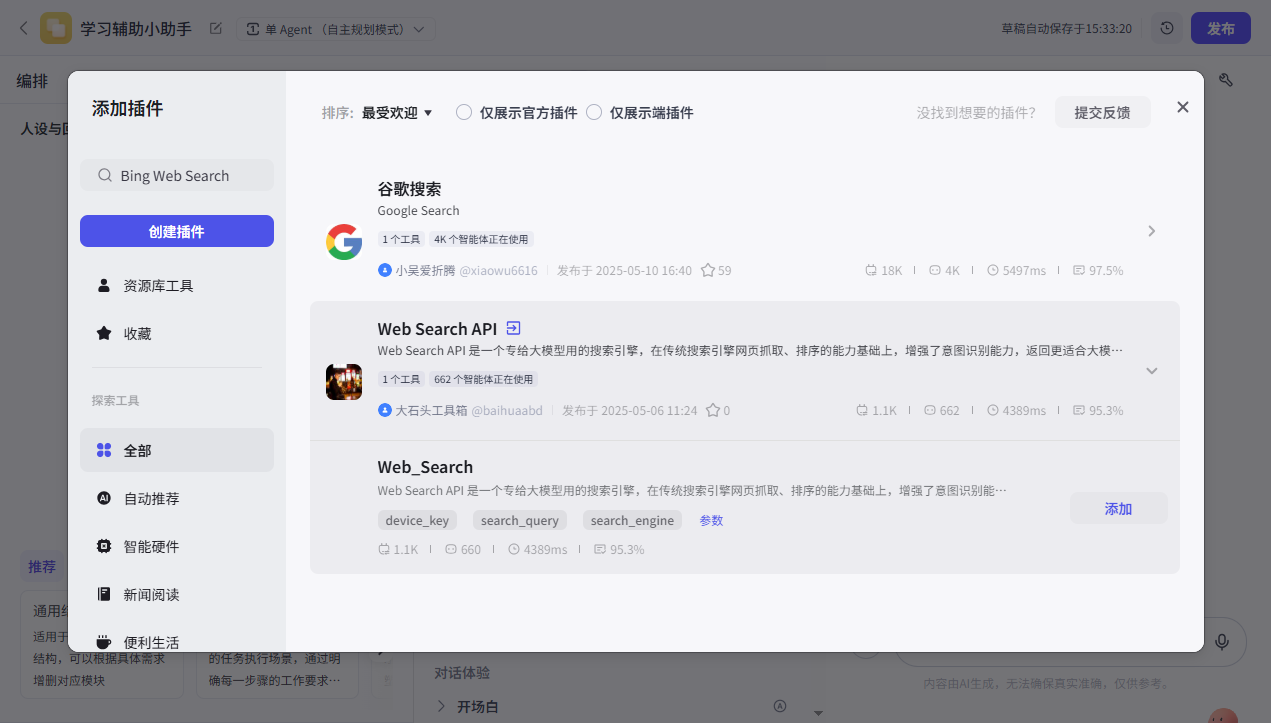Screen dimensions: 1271x723
Task: Enable the 仅展示官方插件 filter
Action: point(463,112)
